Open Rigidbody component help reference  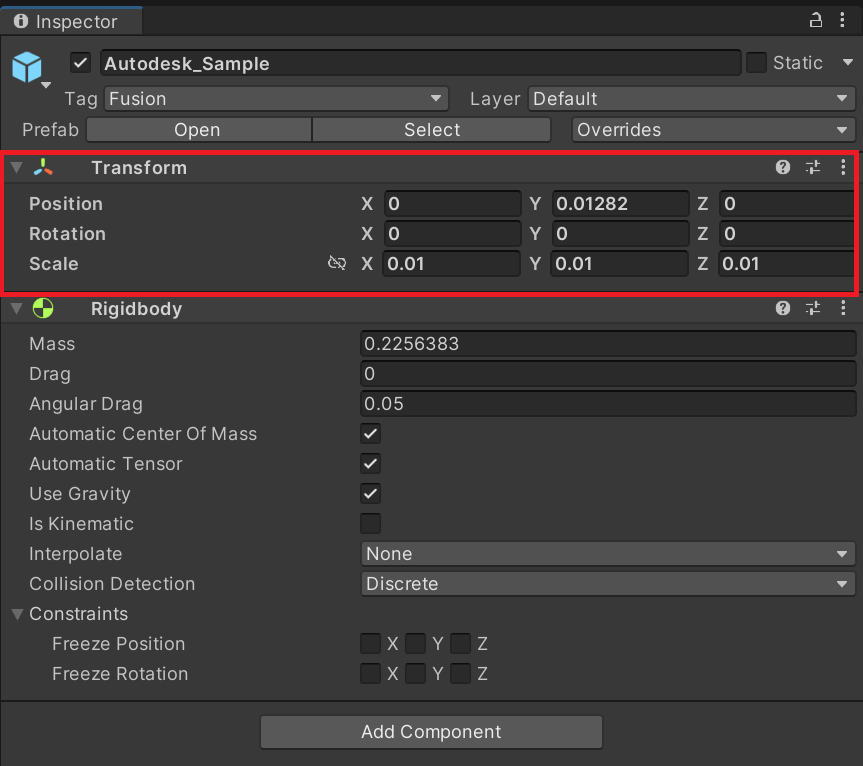coord(783,308)
